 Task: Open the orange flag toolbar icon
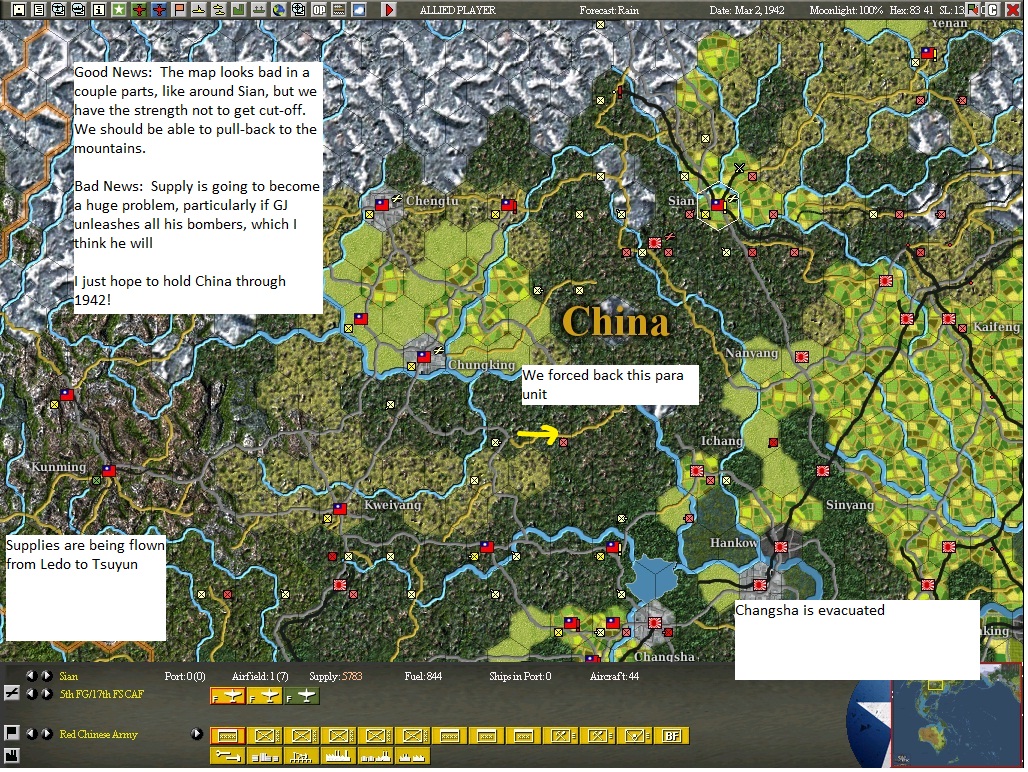click(x=179, y=10)
